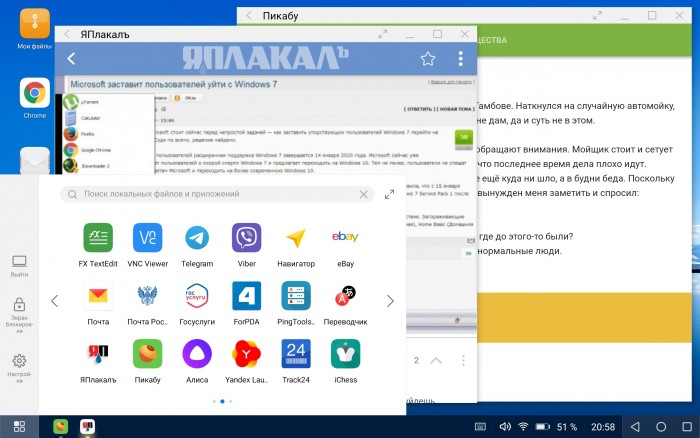Click back arrow in ЯПлакалъ title bar

click(x=67, y=34)
